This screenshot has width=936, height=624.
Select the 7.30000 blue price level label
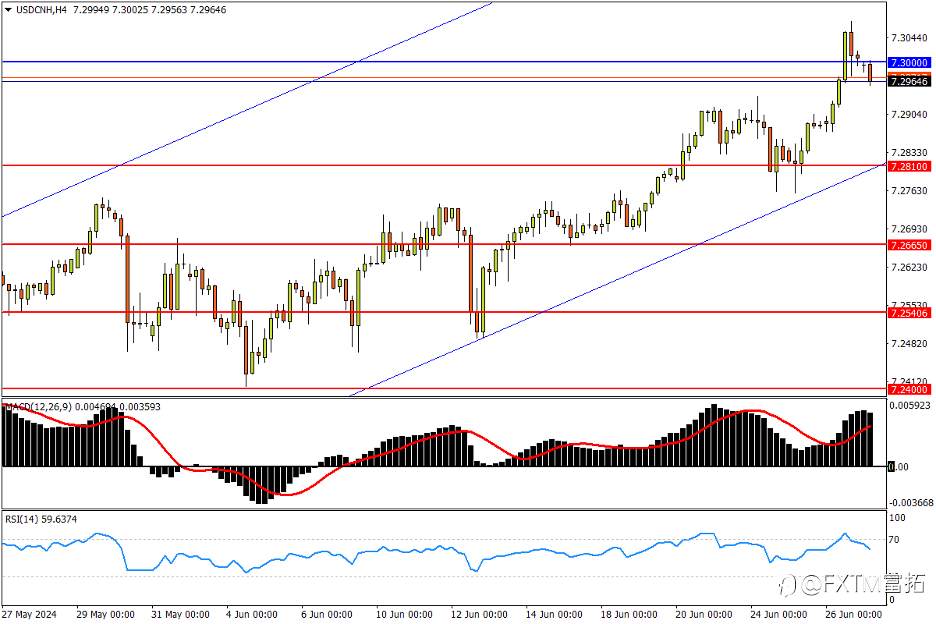(x=909, y=63)
